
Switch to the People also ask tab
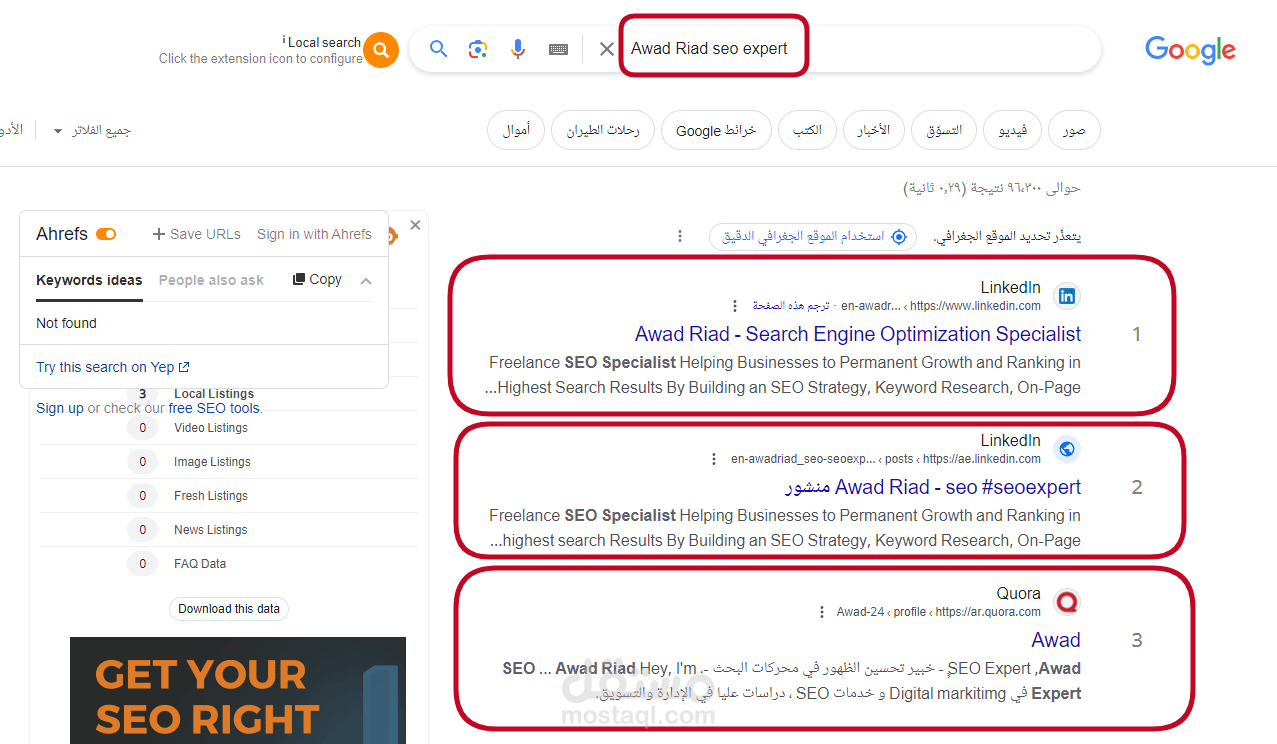click(x=211, y=280)
